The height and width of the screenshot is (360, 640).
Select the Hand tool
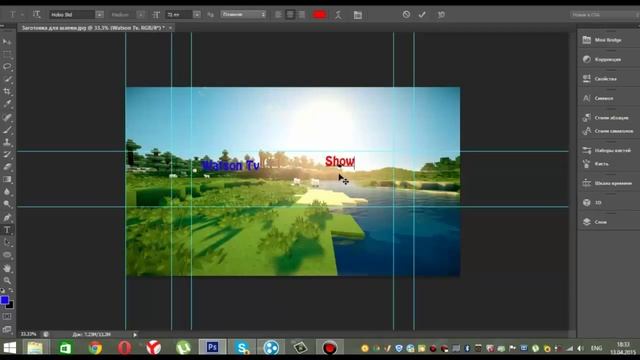[x=7, y=268]
